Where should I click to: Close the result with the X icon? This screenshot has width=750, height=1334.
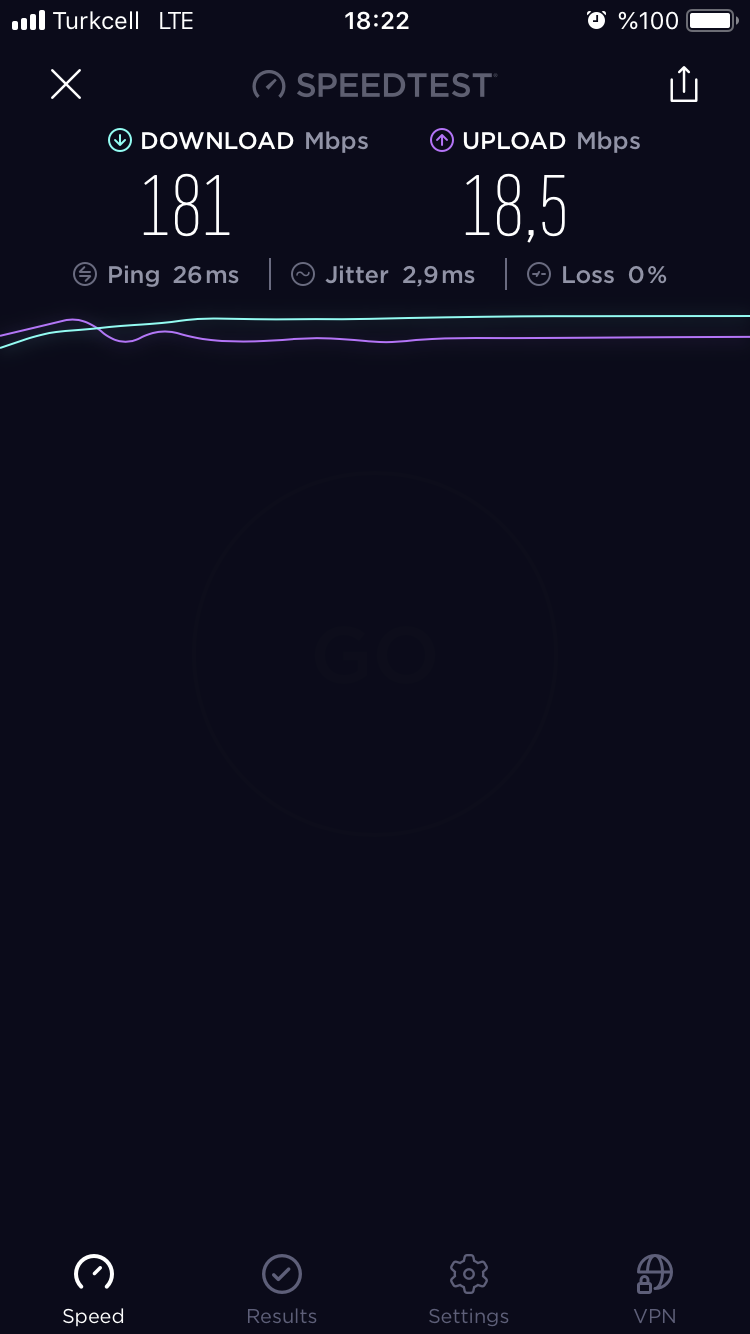tap(66, 85)
